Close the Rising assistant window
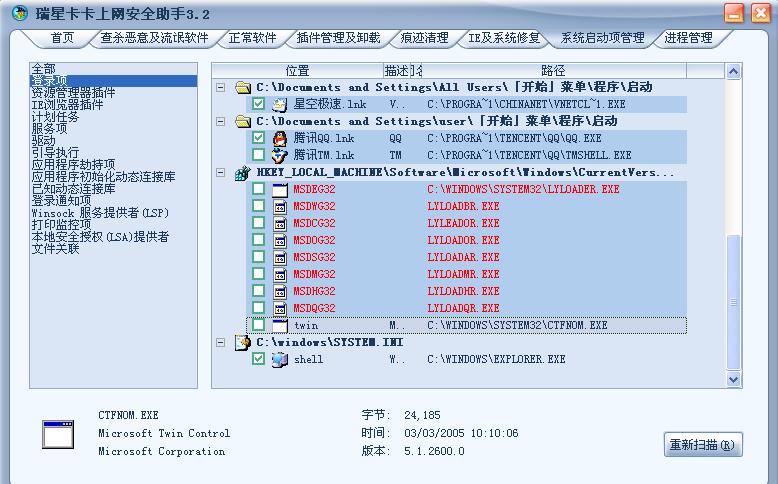 point(760,13)
